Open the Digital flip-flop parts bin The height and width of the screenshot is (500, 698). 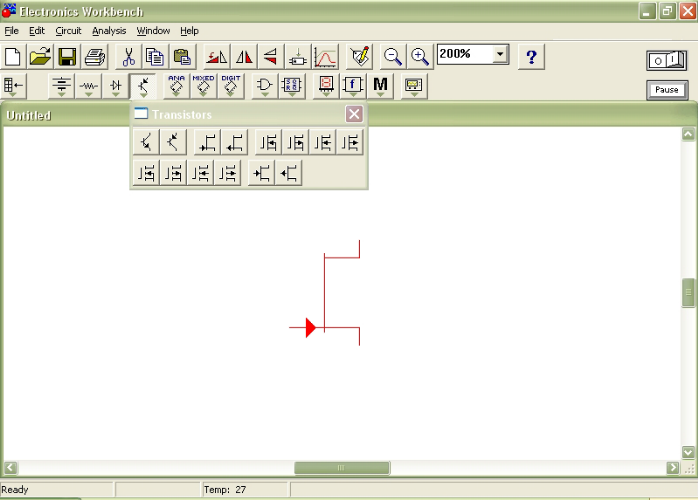coord(292,85)
